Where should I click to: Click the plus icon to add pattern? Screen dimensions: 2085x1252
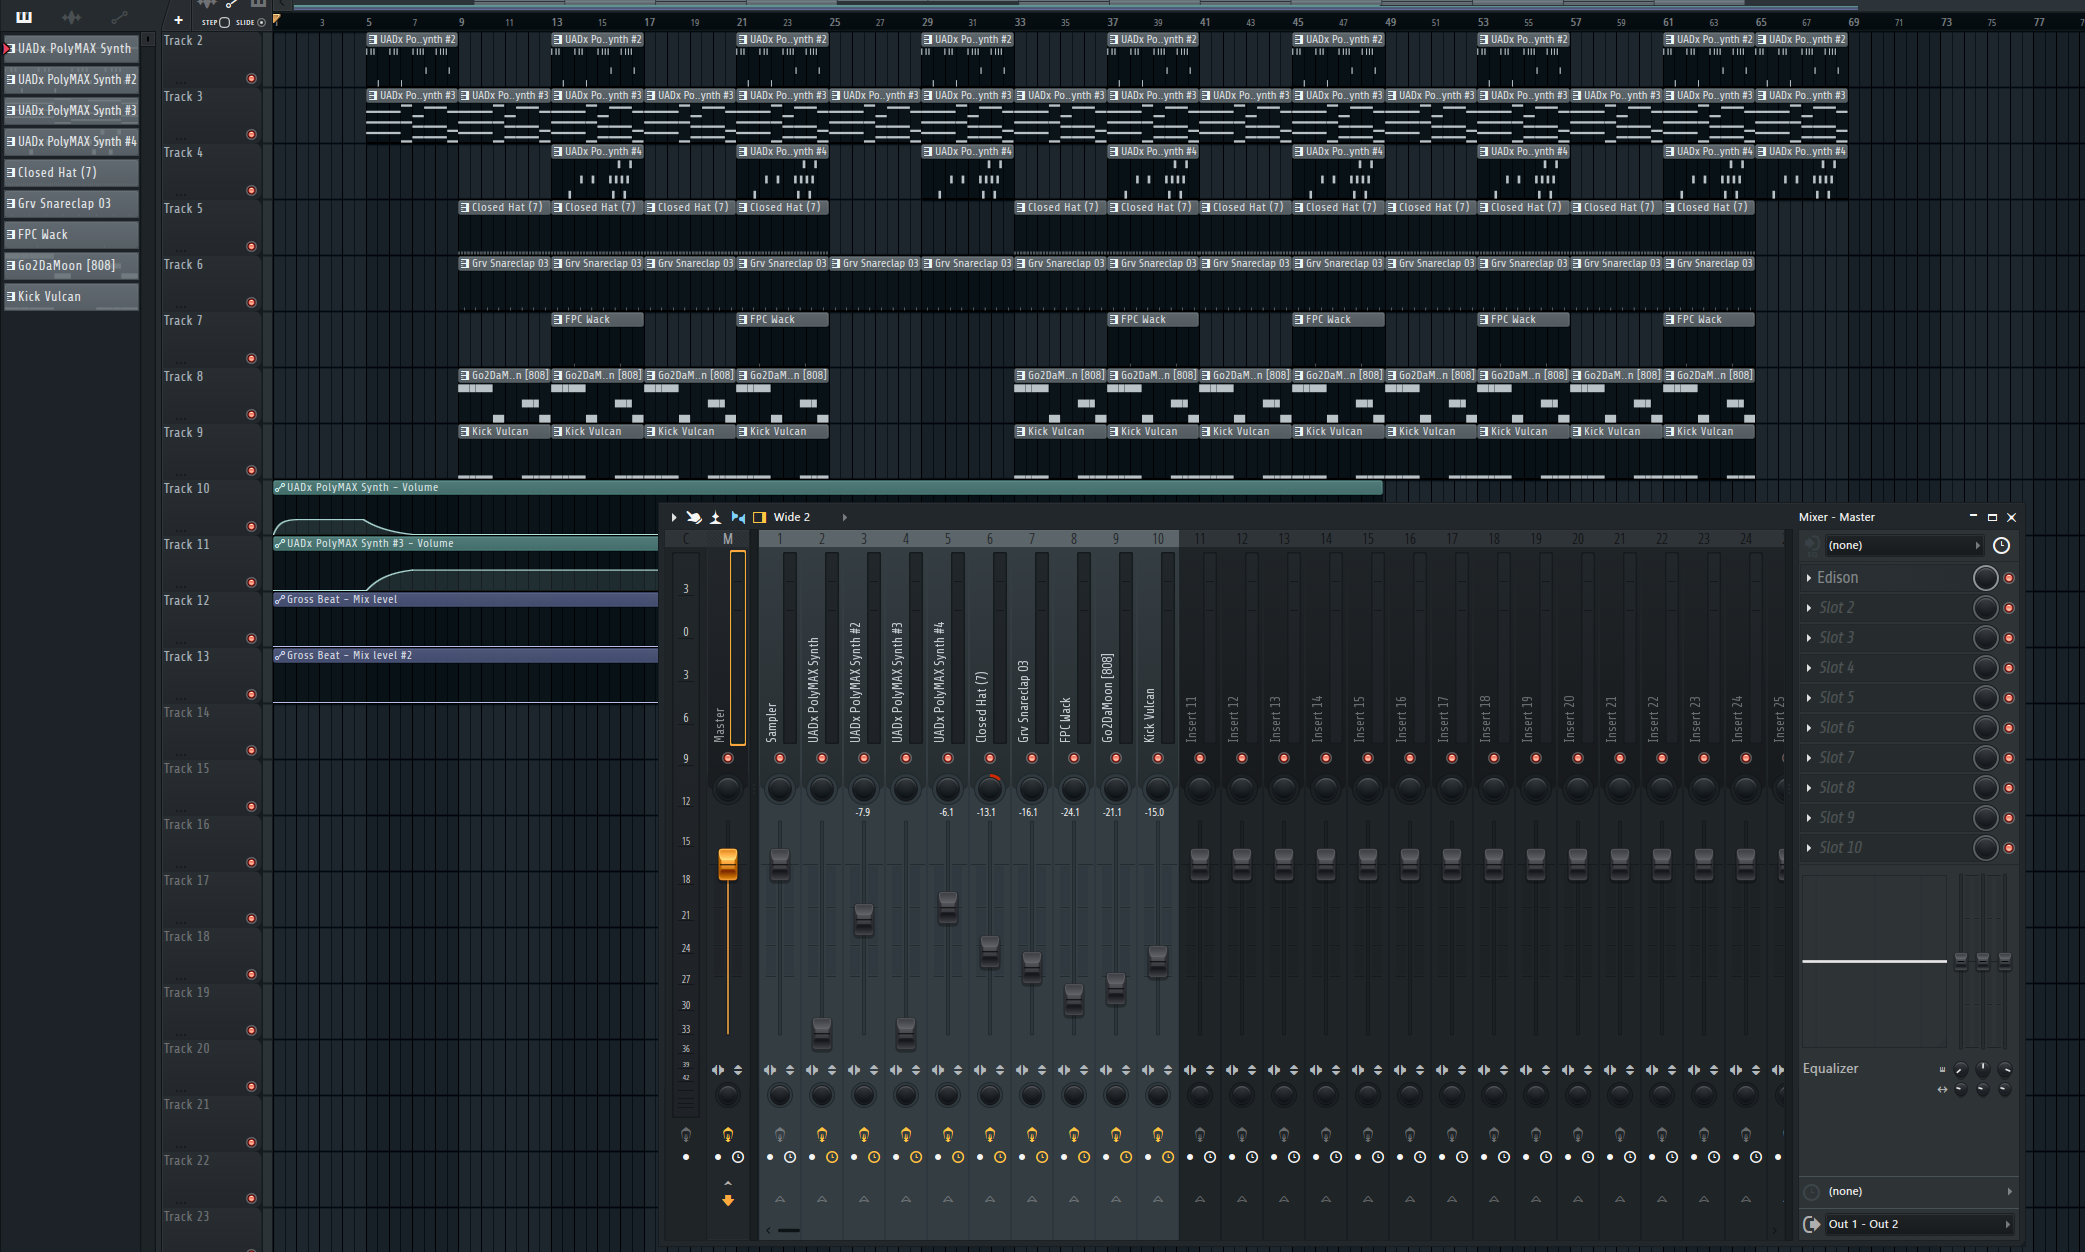(178, 20)
